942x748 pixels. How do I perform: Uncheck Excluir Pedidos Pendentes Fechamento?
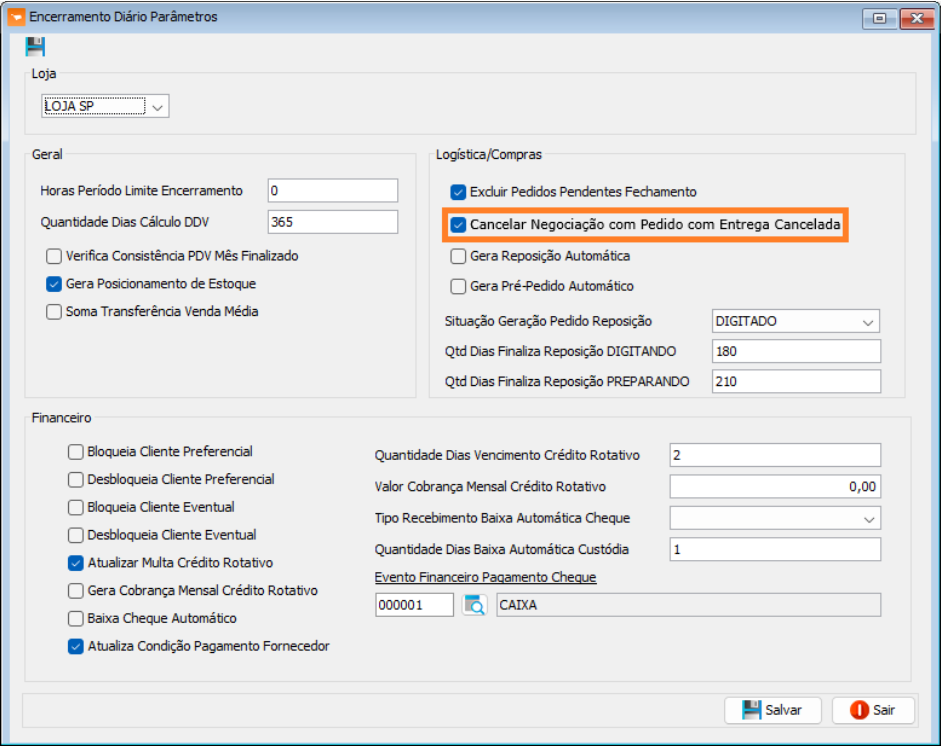point(458,192)
